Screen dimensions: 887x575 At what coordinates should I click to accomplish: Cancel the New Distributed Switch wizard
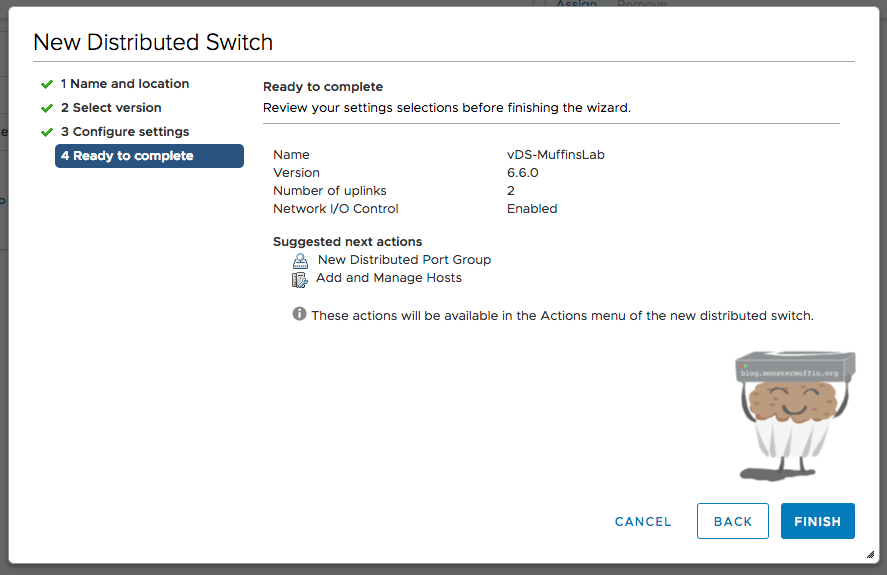[643, 521]
